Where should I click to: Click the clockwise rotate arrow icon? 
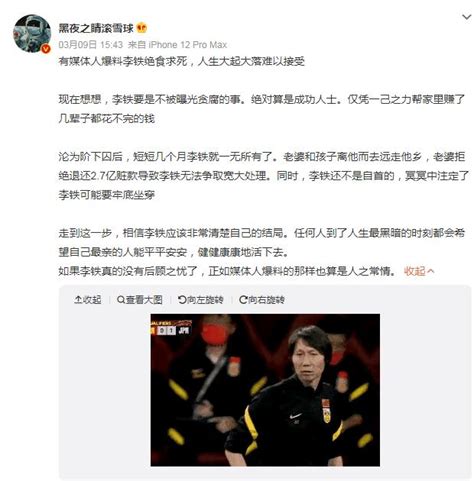pos(243,300)
